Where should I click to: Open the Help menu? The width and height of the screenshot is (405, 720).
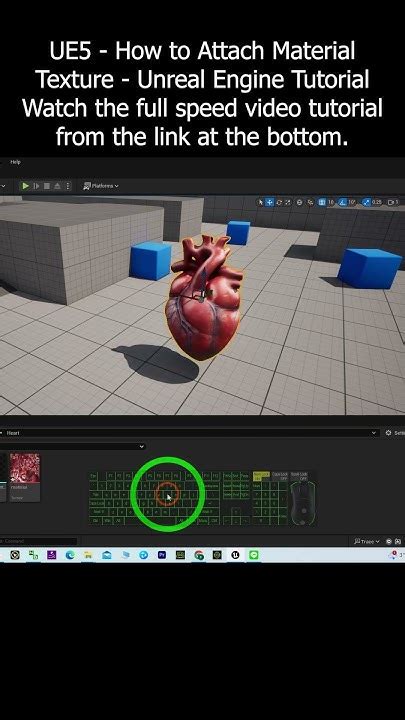(x=16, y=162)
